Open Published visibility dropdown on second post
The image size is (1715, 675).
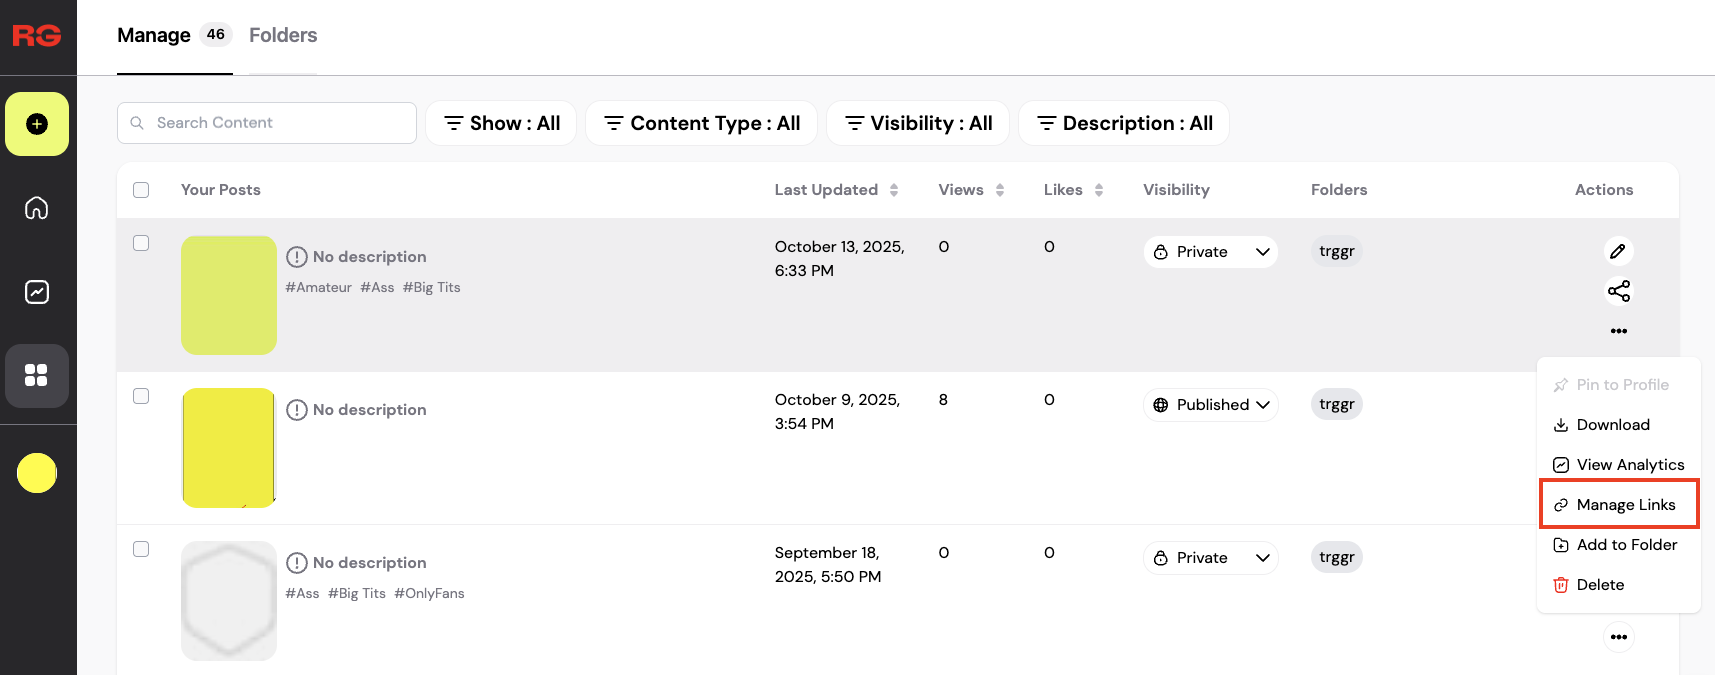point(1210,405)
